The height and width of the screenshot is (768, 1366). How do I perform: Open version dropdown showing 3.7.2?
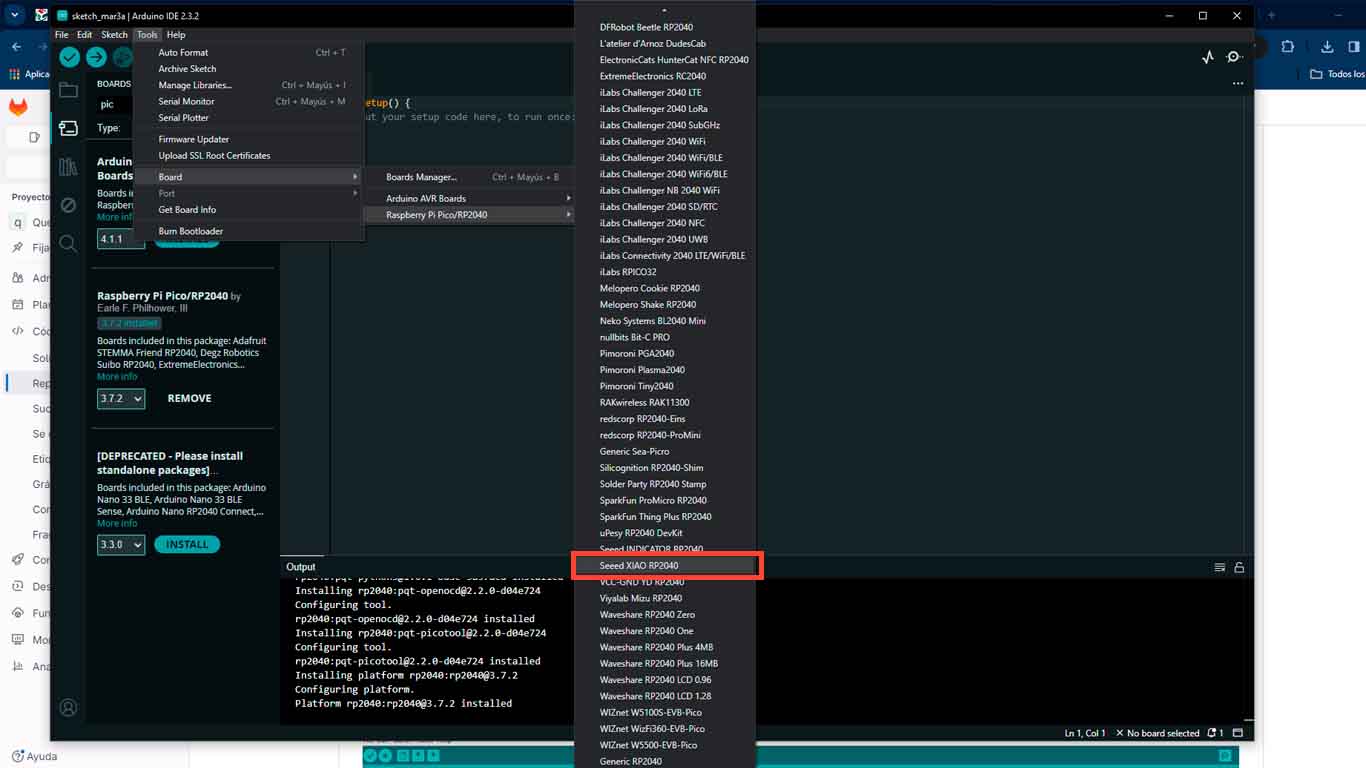point(121,398)
